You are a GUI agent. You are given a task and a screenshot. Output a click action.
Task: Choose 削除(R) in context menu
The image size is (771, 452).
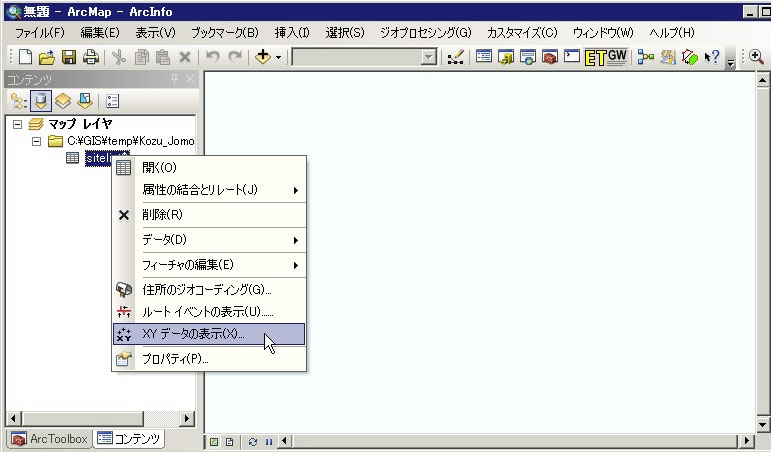[209, 215]
